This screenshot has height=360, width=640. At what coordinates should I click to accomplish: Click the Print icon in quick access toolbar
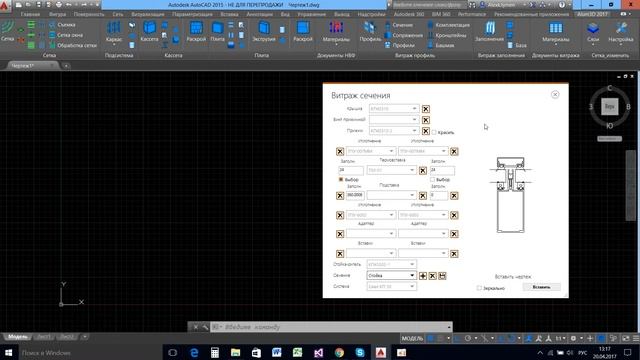59,4
